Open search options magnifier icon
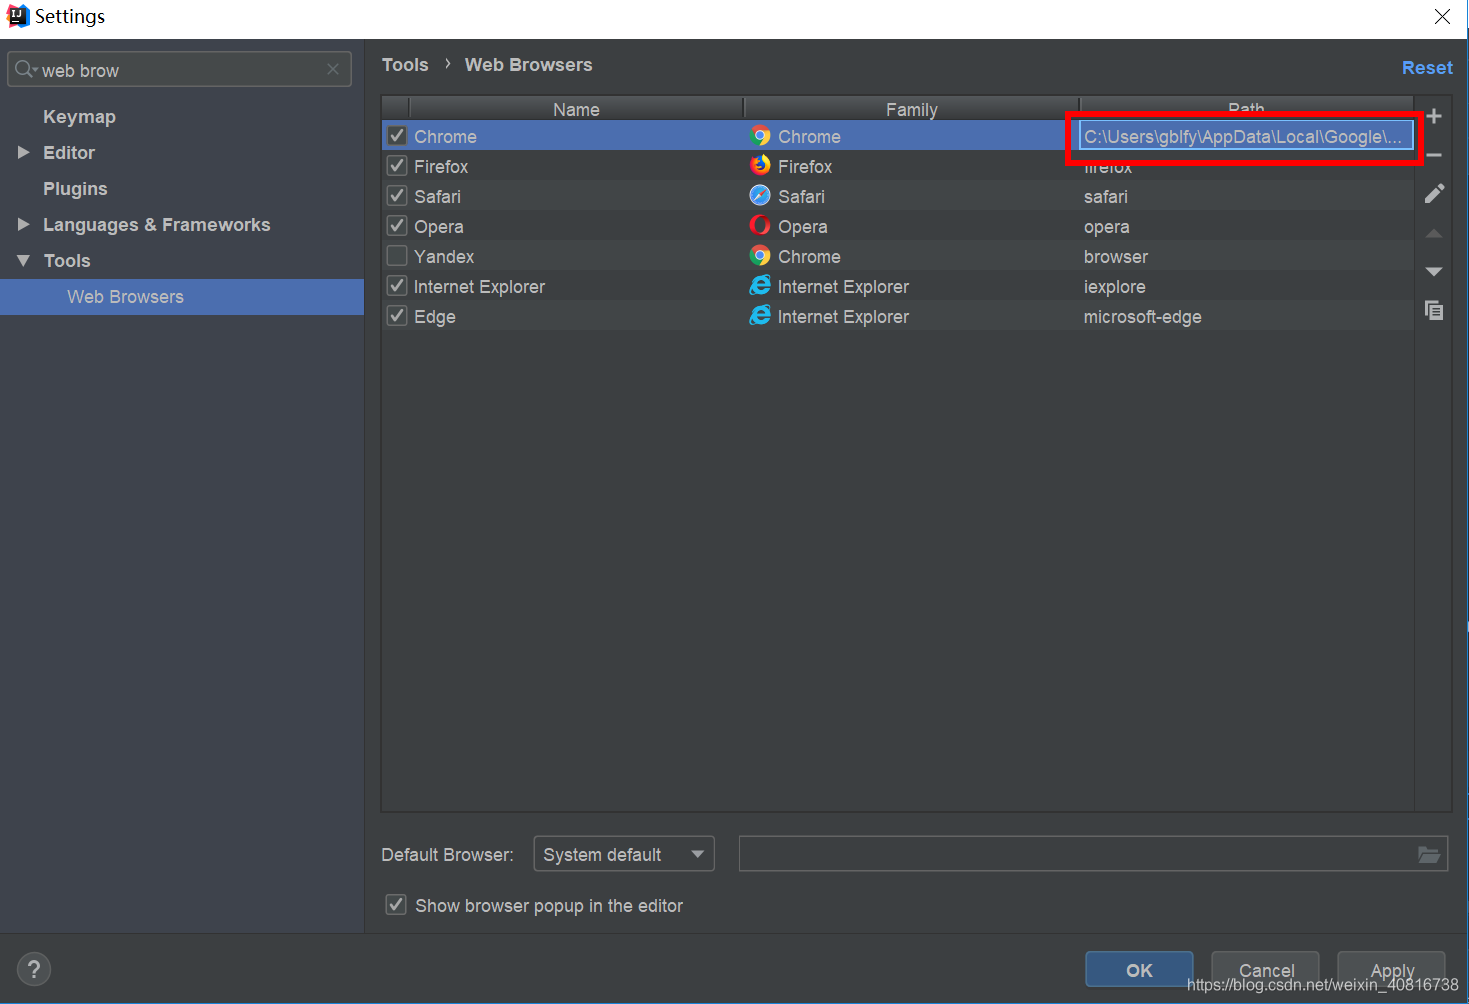 click(x=25, y=69)
